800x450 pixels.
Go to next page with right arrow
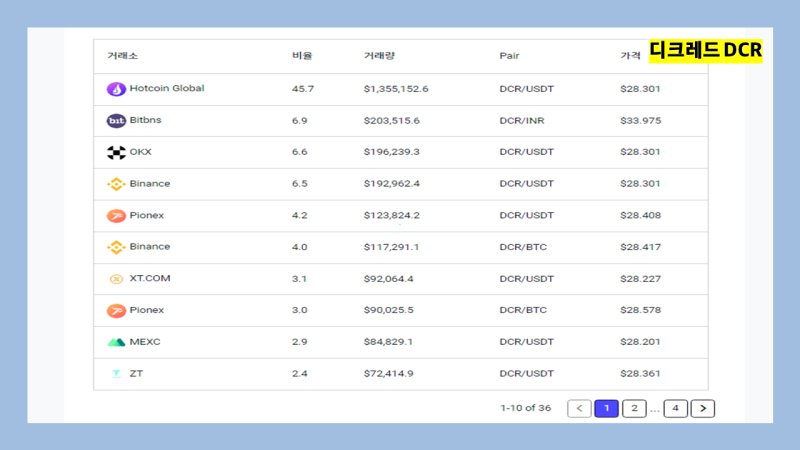click(x=703, y=408)
